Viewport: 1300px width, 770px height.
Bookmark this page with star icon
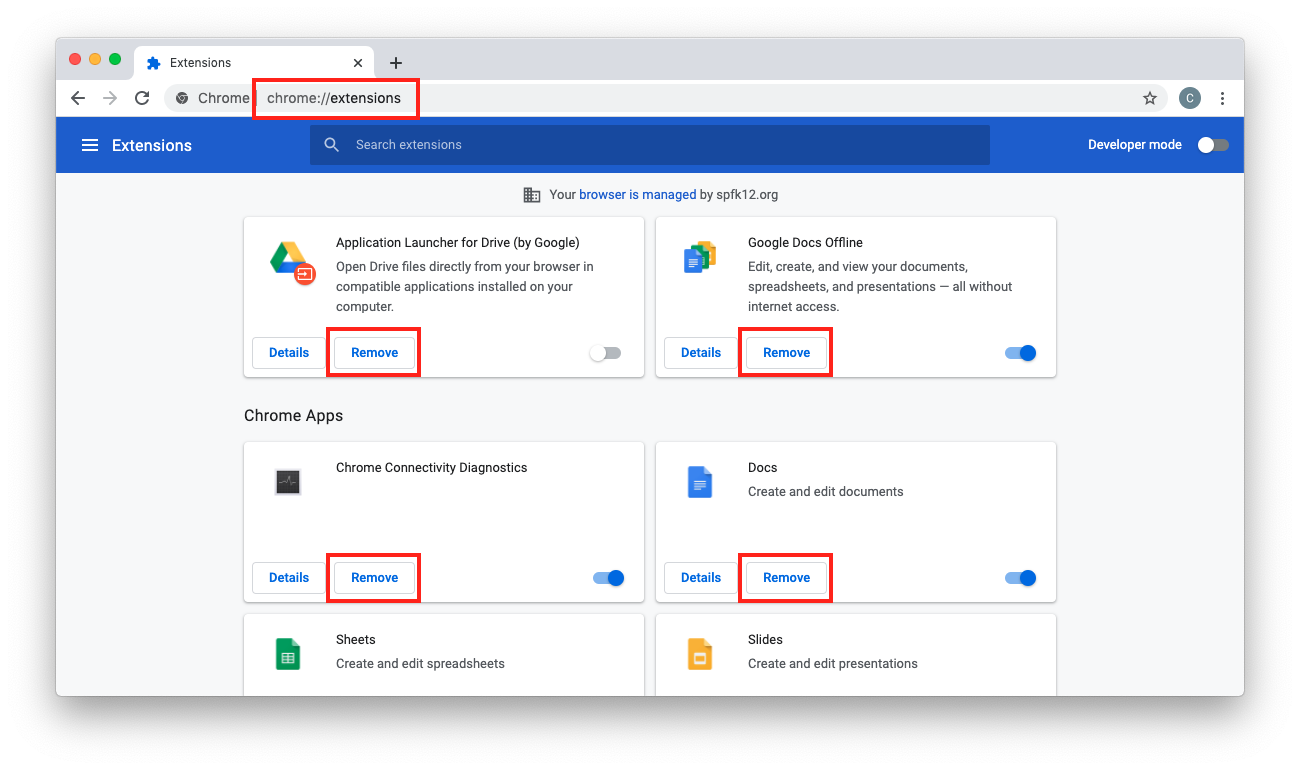(1150, 98)
